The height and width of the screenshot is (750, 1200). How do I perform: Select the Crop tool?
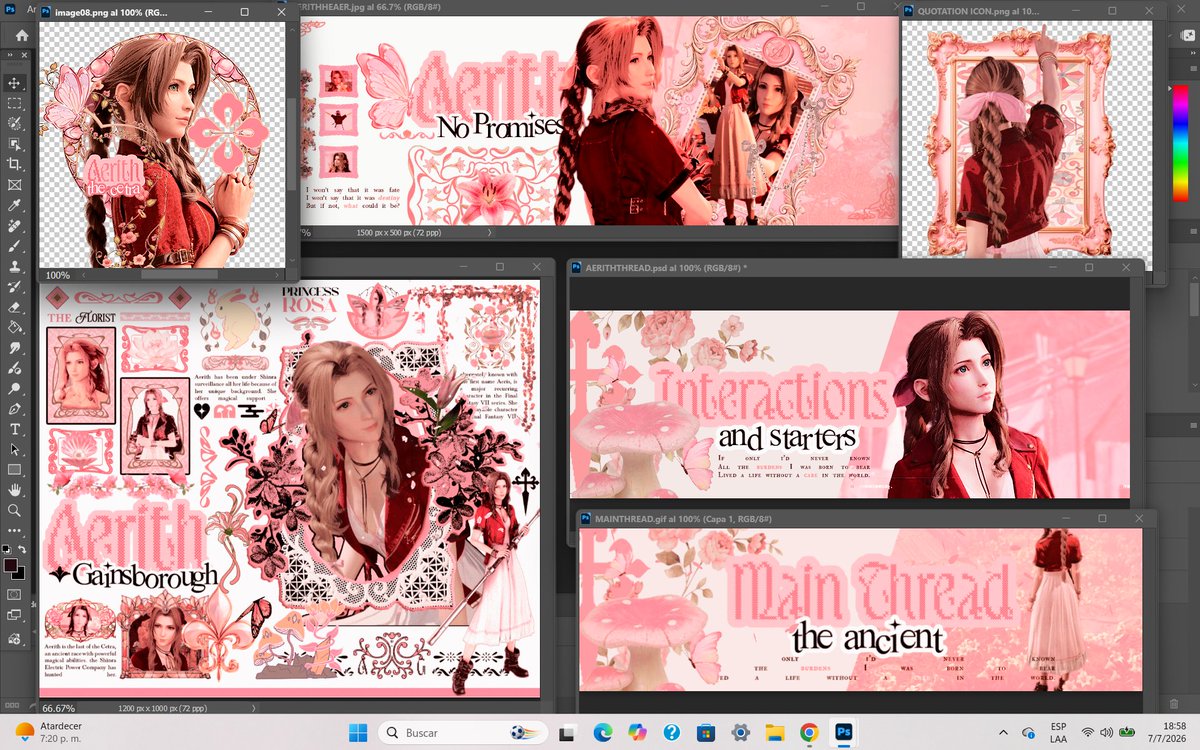click(15, 164)
